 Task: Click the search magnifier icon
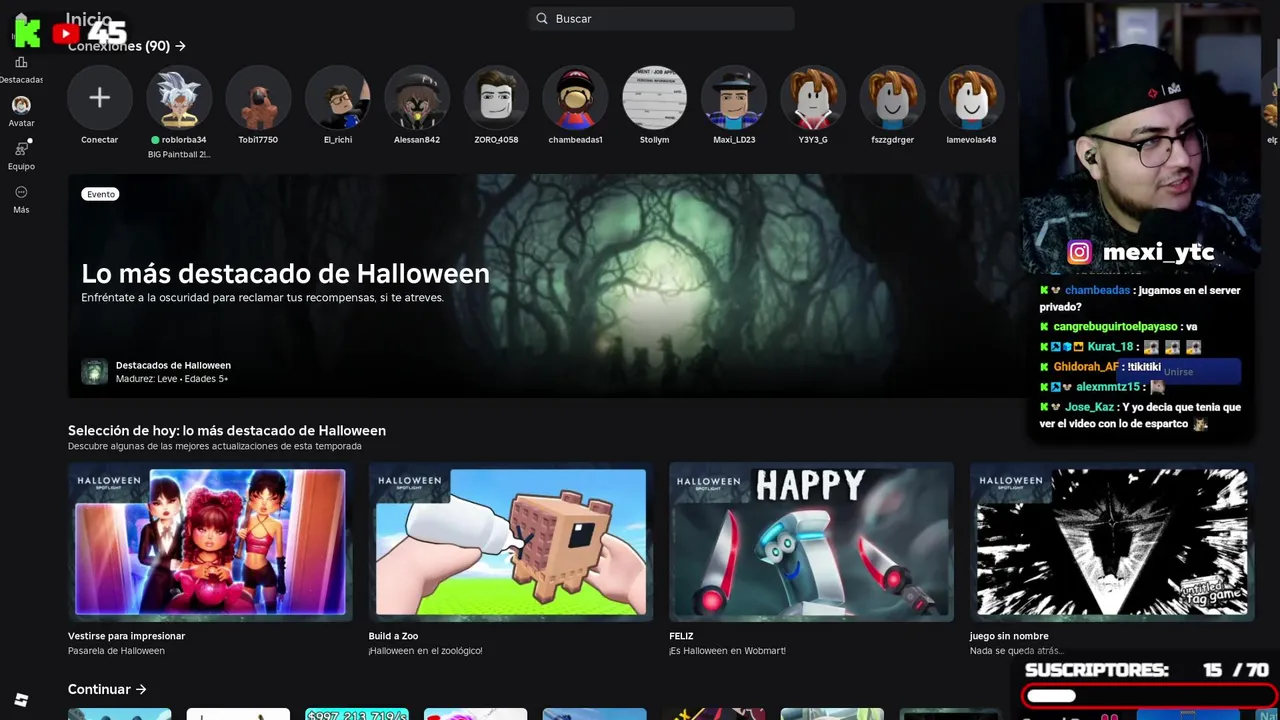(x=542, y=18)
